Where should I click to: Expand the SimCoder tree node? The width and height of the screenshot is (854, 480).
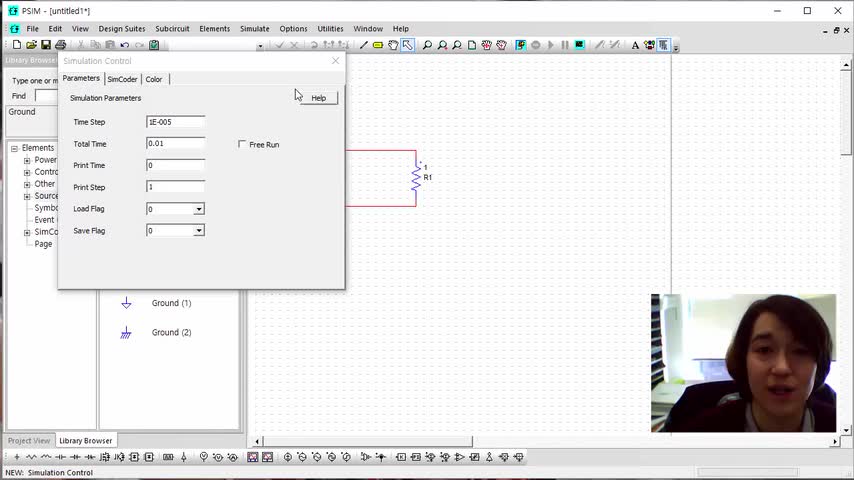click(27, 233)
